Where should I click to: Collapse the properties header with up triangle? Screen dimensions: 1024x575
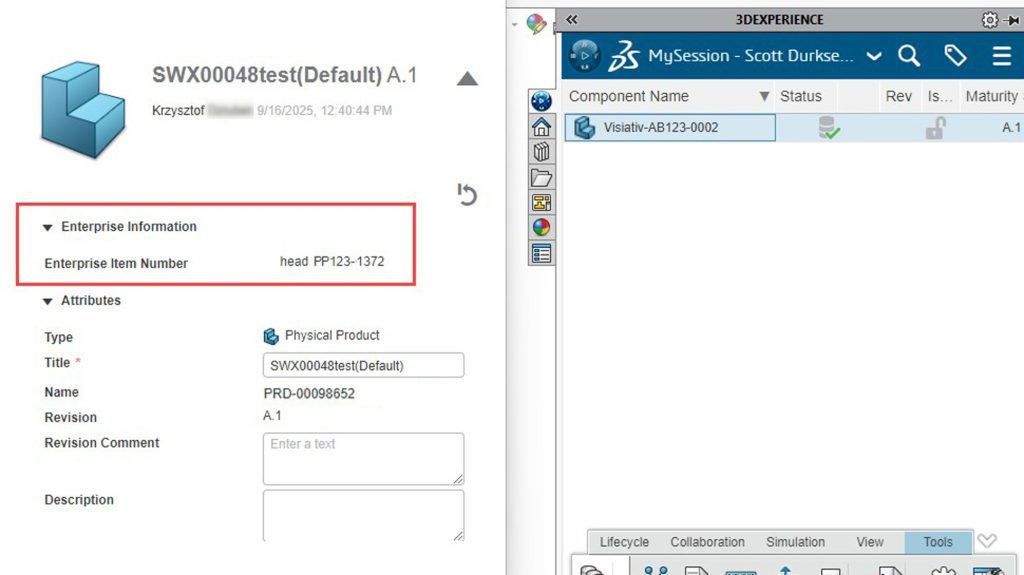[467, 79]
